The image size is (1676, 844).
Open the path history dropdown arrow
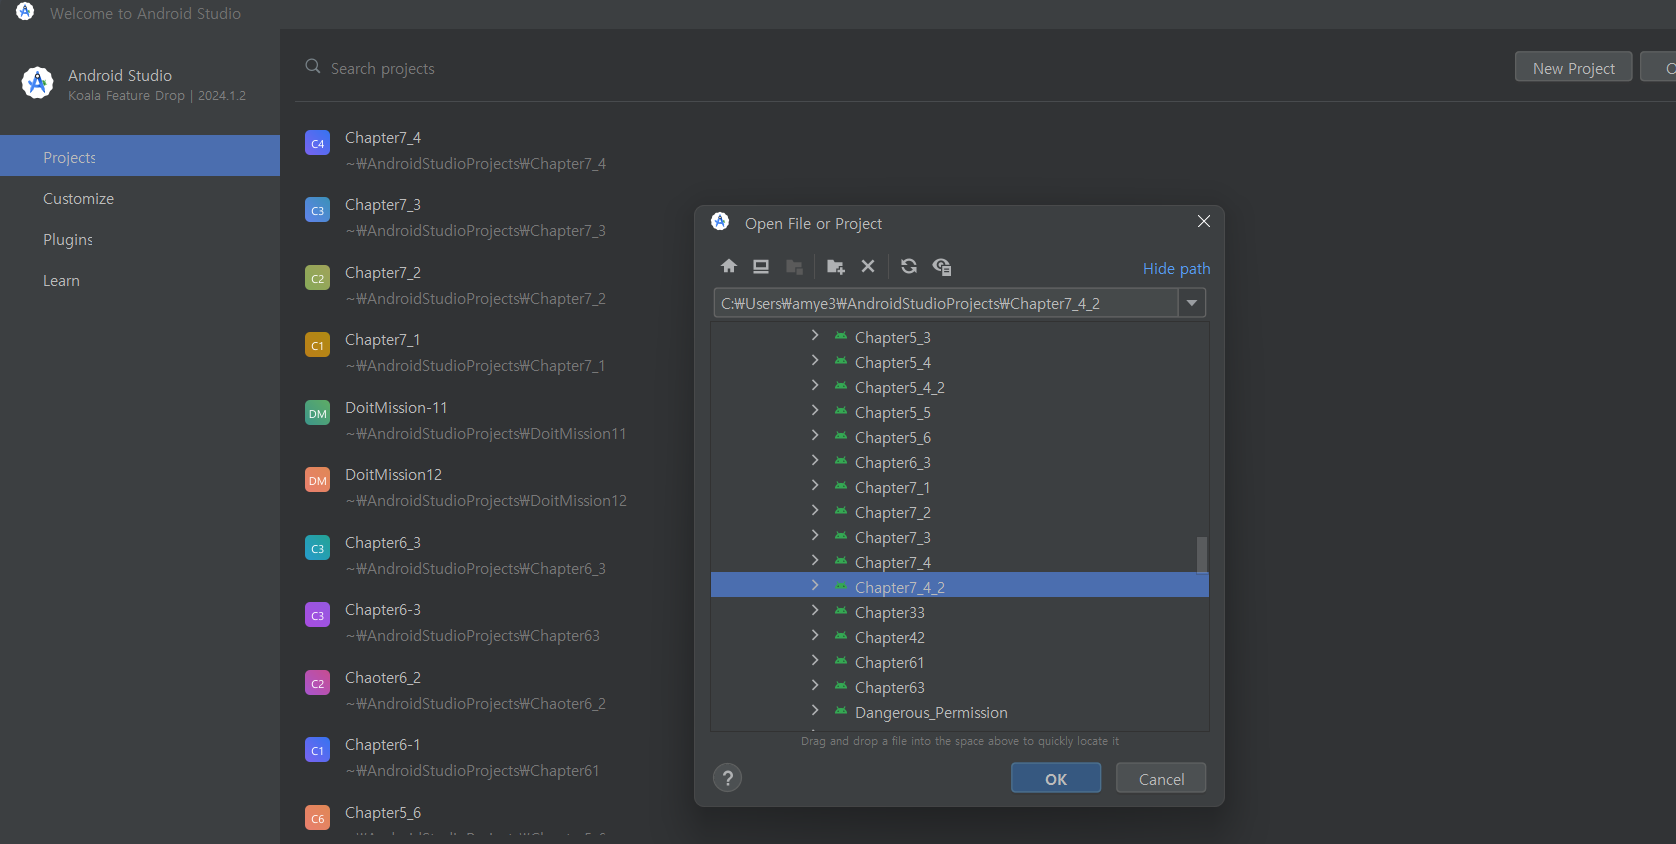1192,303
